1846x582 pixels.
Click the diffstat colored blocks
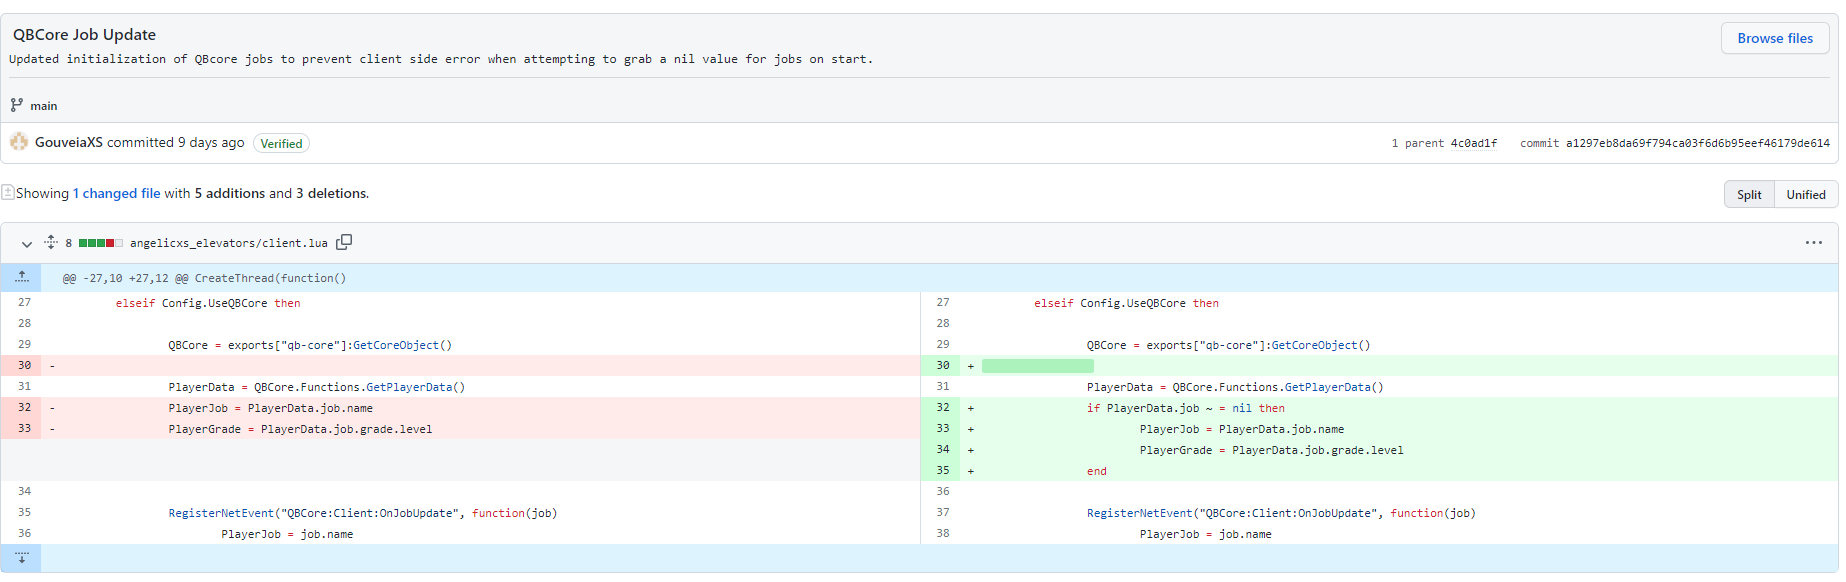tap(101, 243)
